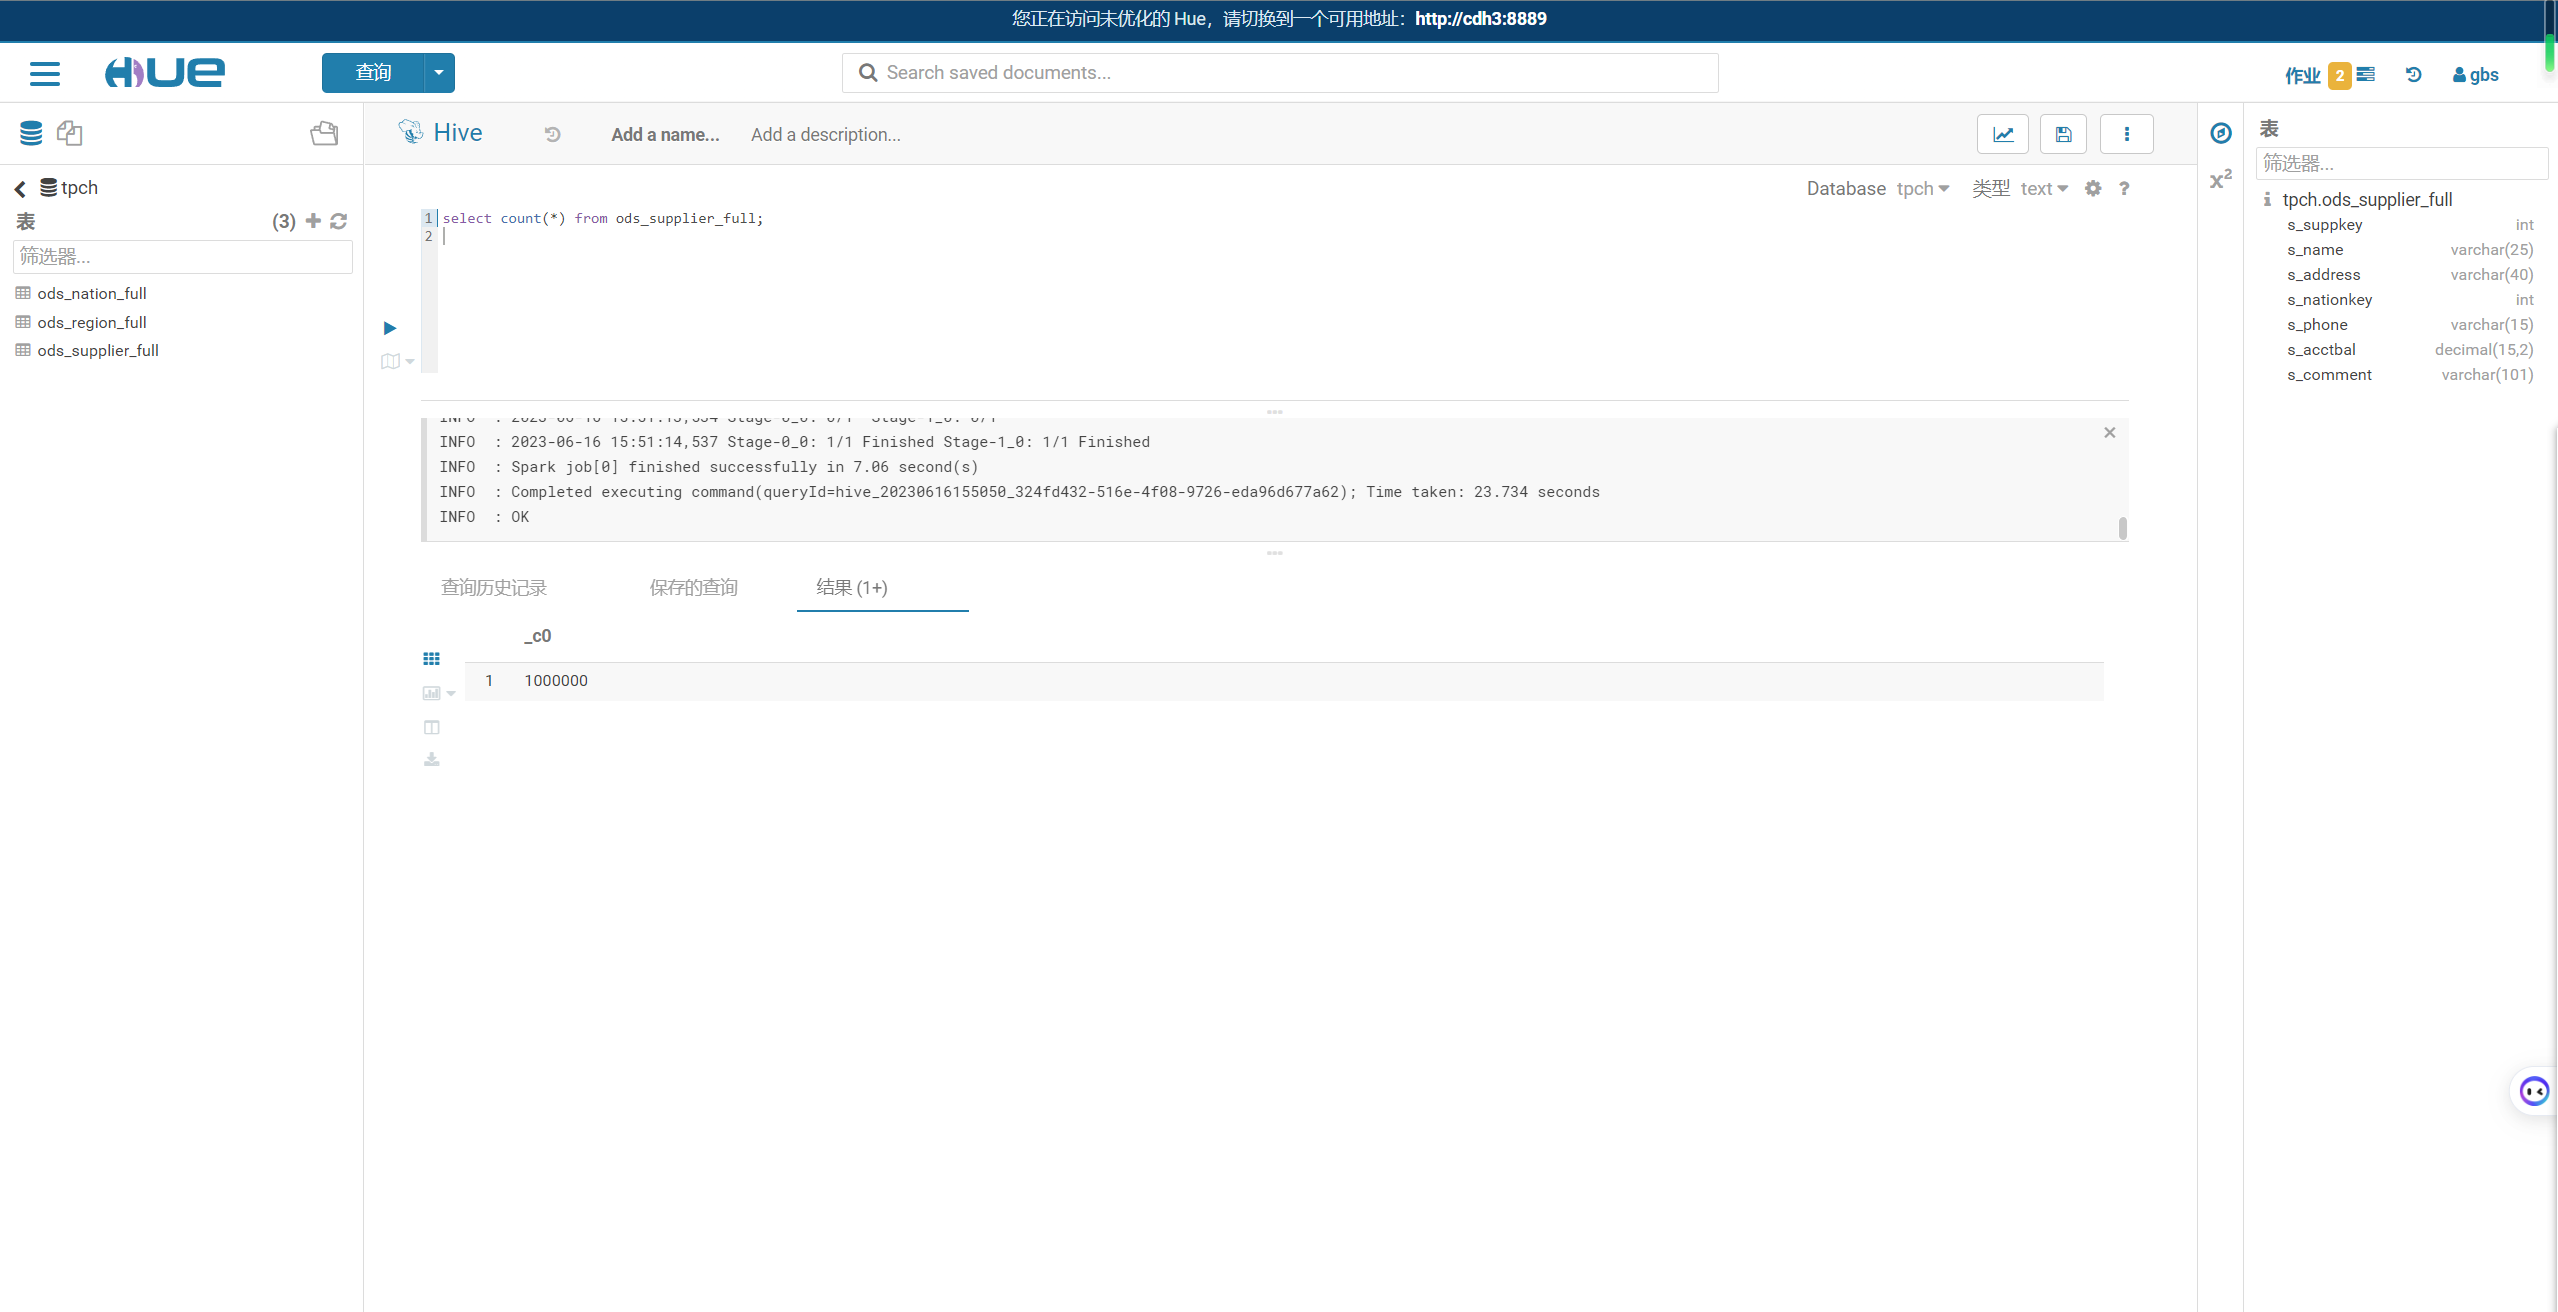Click the chart results toolbar icon

tap(432, 693)
